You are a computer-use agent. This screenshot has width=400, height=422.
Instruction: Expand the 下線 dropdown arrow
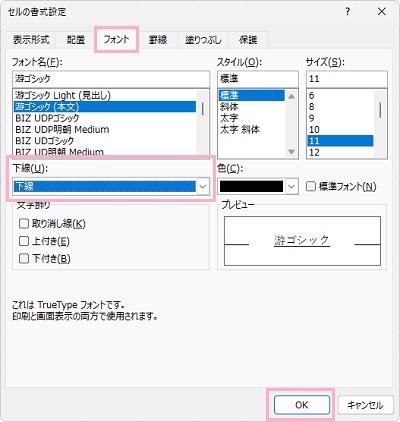pos(203,186)
